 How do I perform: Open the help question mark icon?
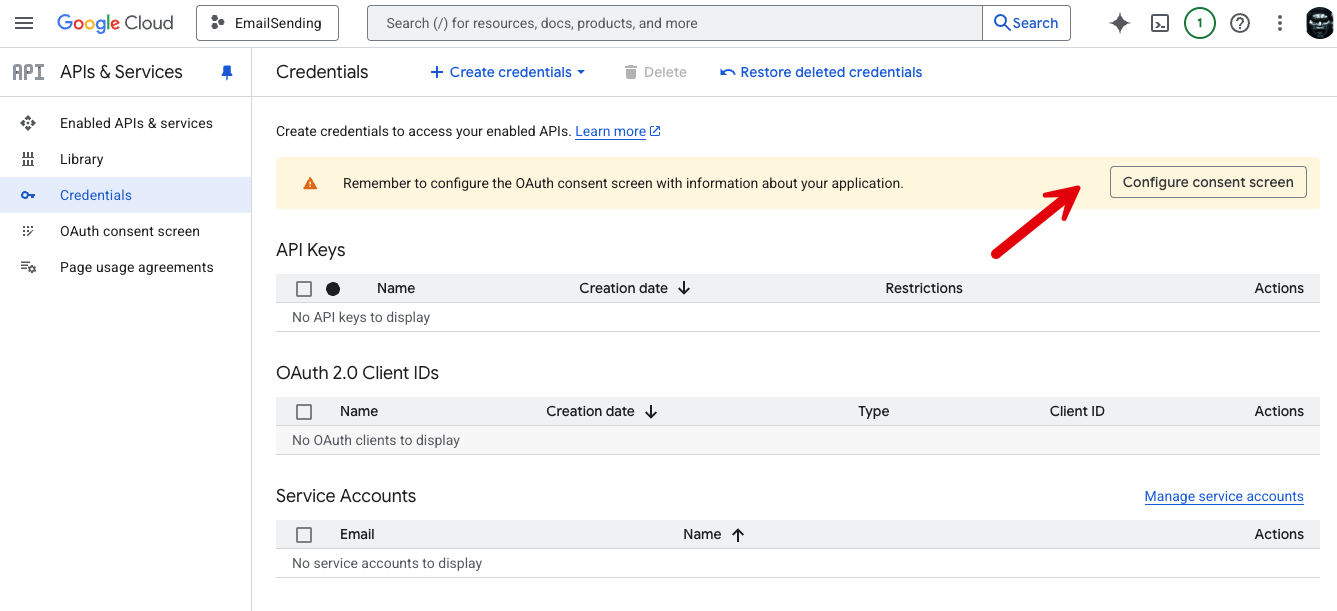[1240, 23]
